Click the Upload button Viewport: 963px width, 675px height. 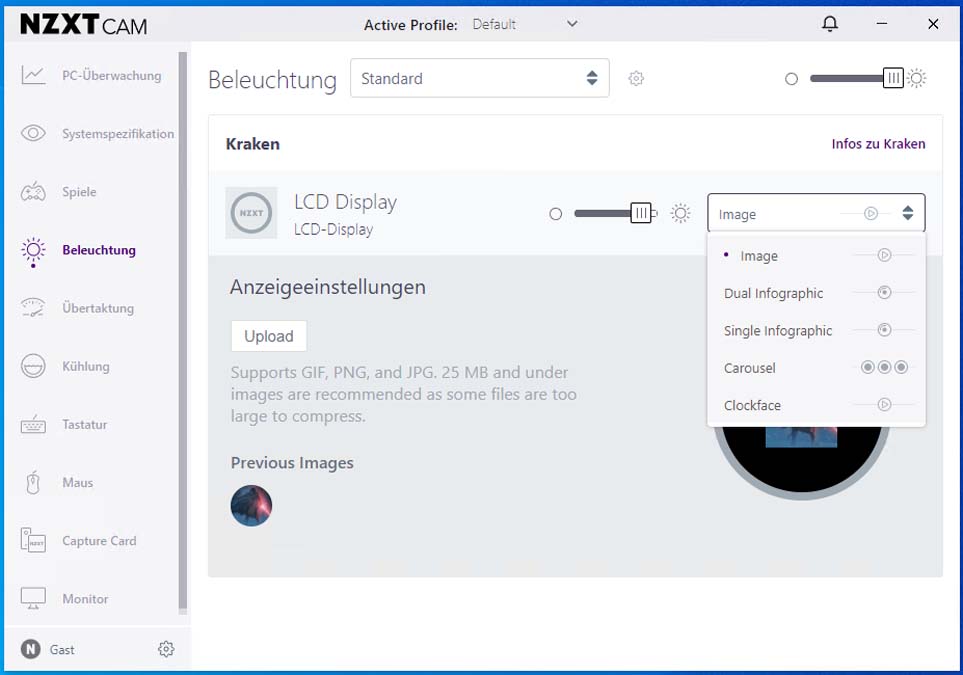269,336
